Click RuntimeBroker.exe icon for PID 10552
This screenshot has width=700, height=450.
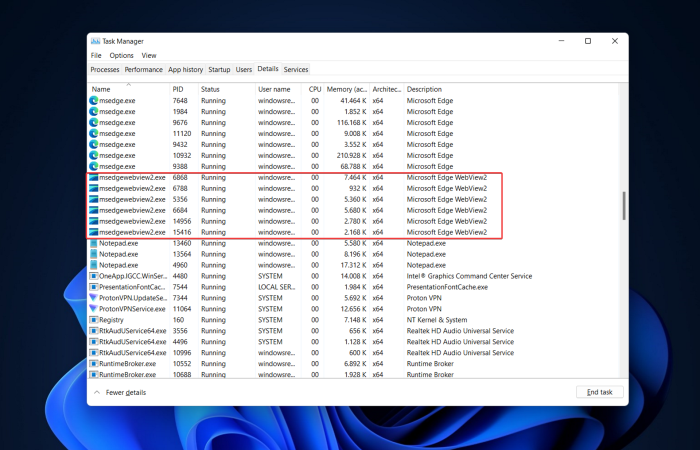click(x=93, y=363)
